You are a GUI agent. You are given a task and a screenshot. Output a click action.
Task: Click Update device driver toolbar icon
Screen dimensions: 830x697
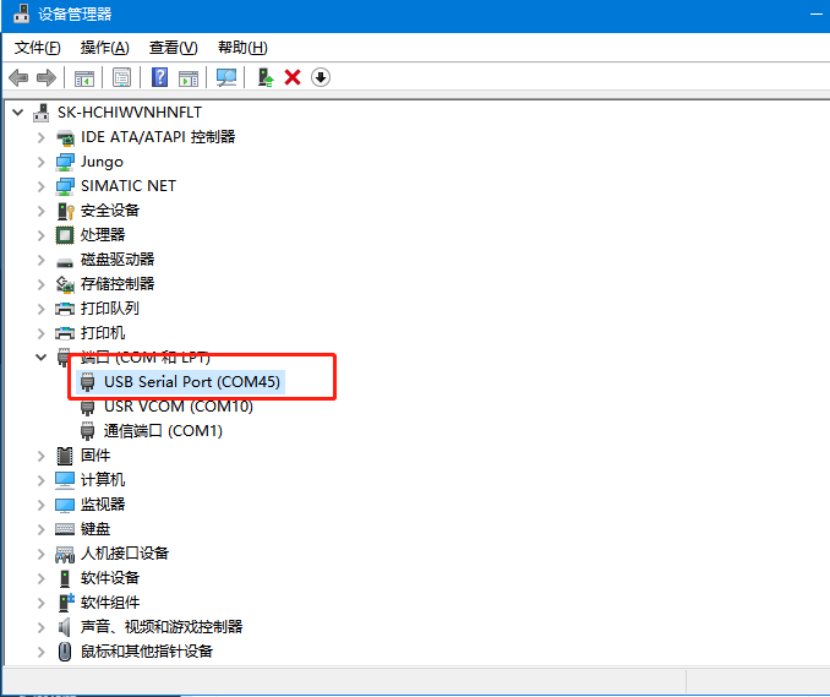(265, 78)
